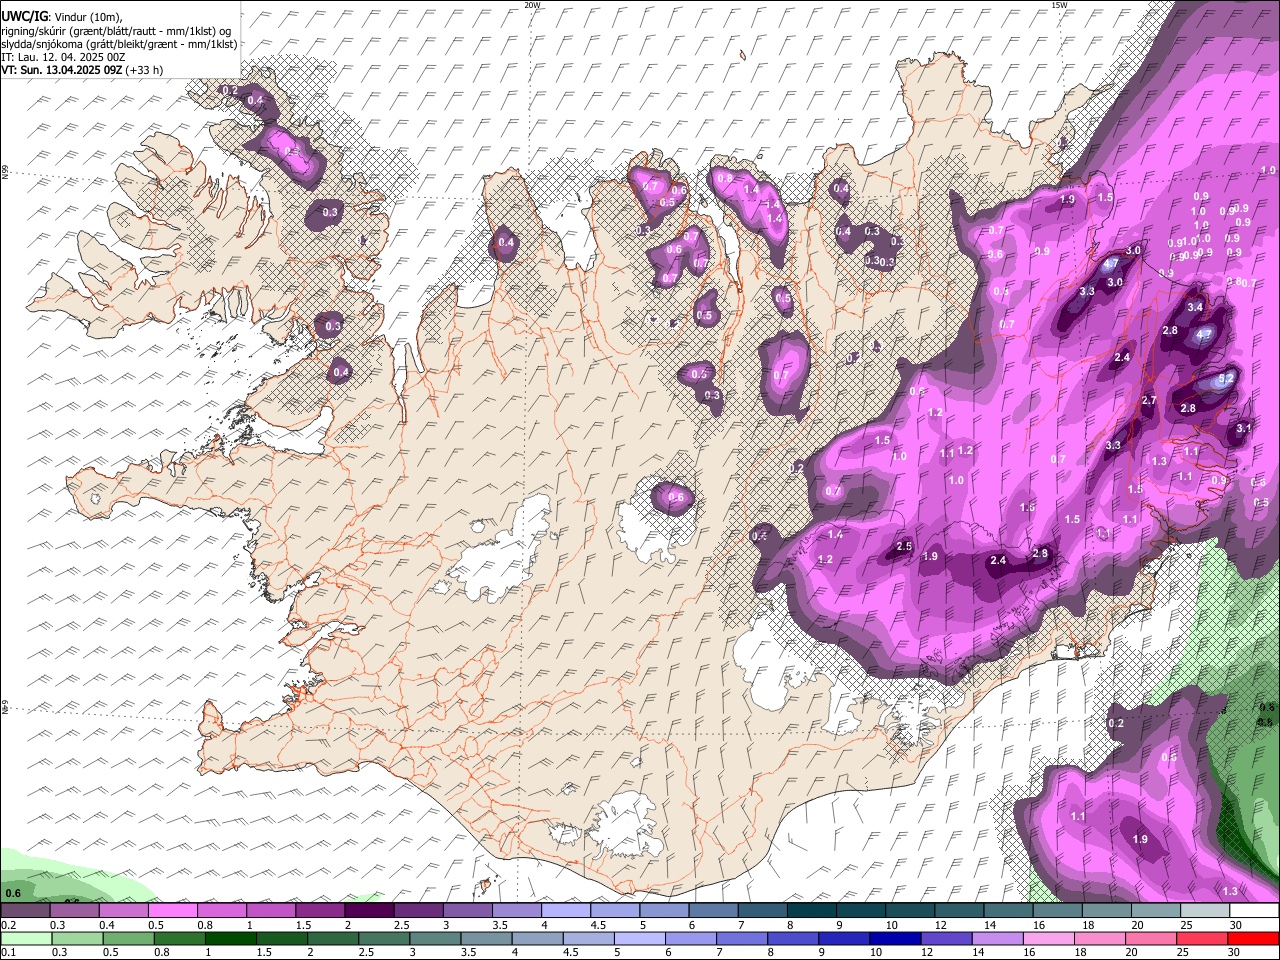
Task: Select the medium purple 1.5 swatch in upper legend
Action: click(x=319, y=911)
